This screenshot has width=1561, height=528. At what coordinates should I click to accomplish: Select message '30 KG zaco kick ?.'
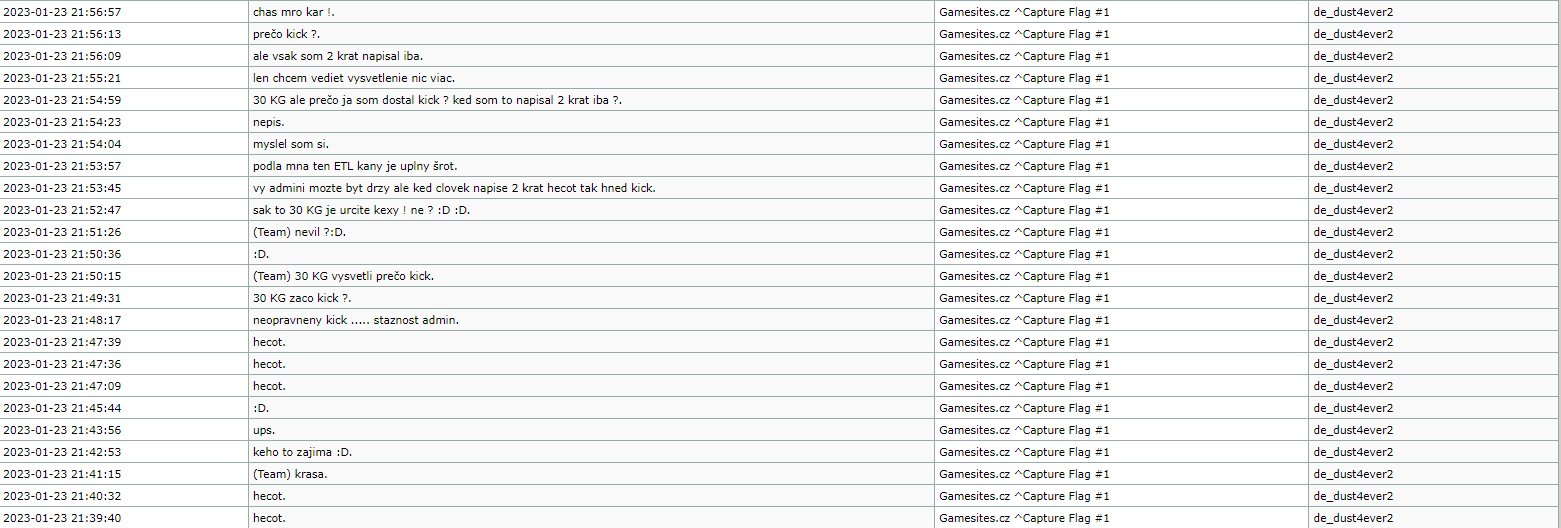(x=303, y=298)
